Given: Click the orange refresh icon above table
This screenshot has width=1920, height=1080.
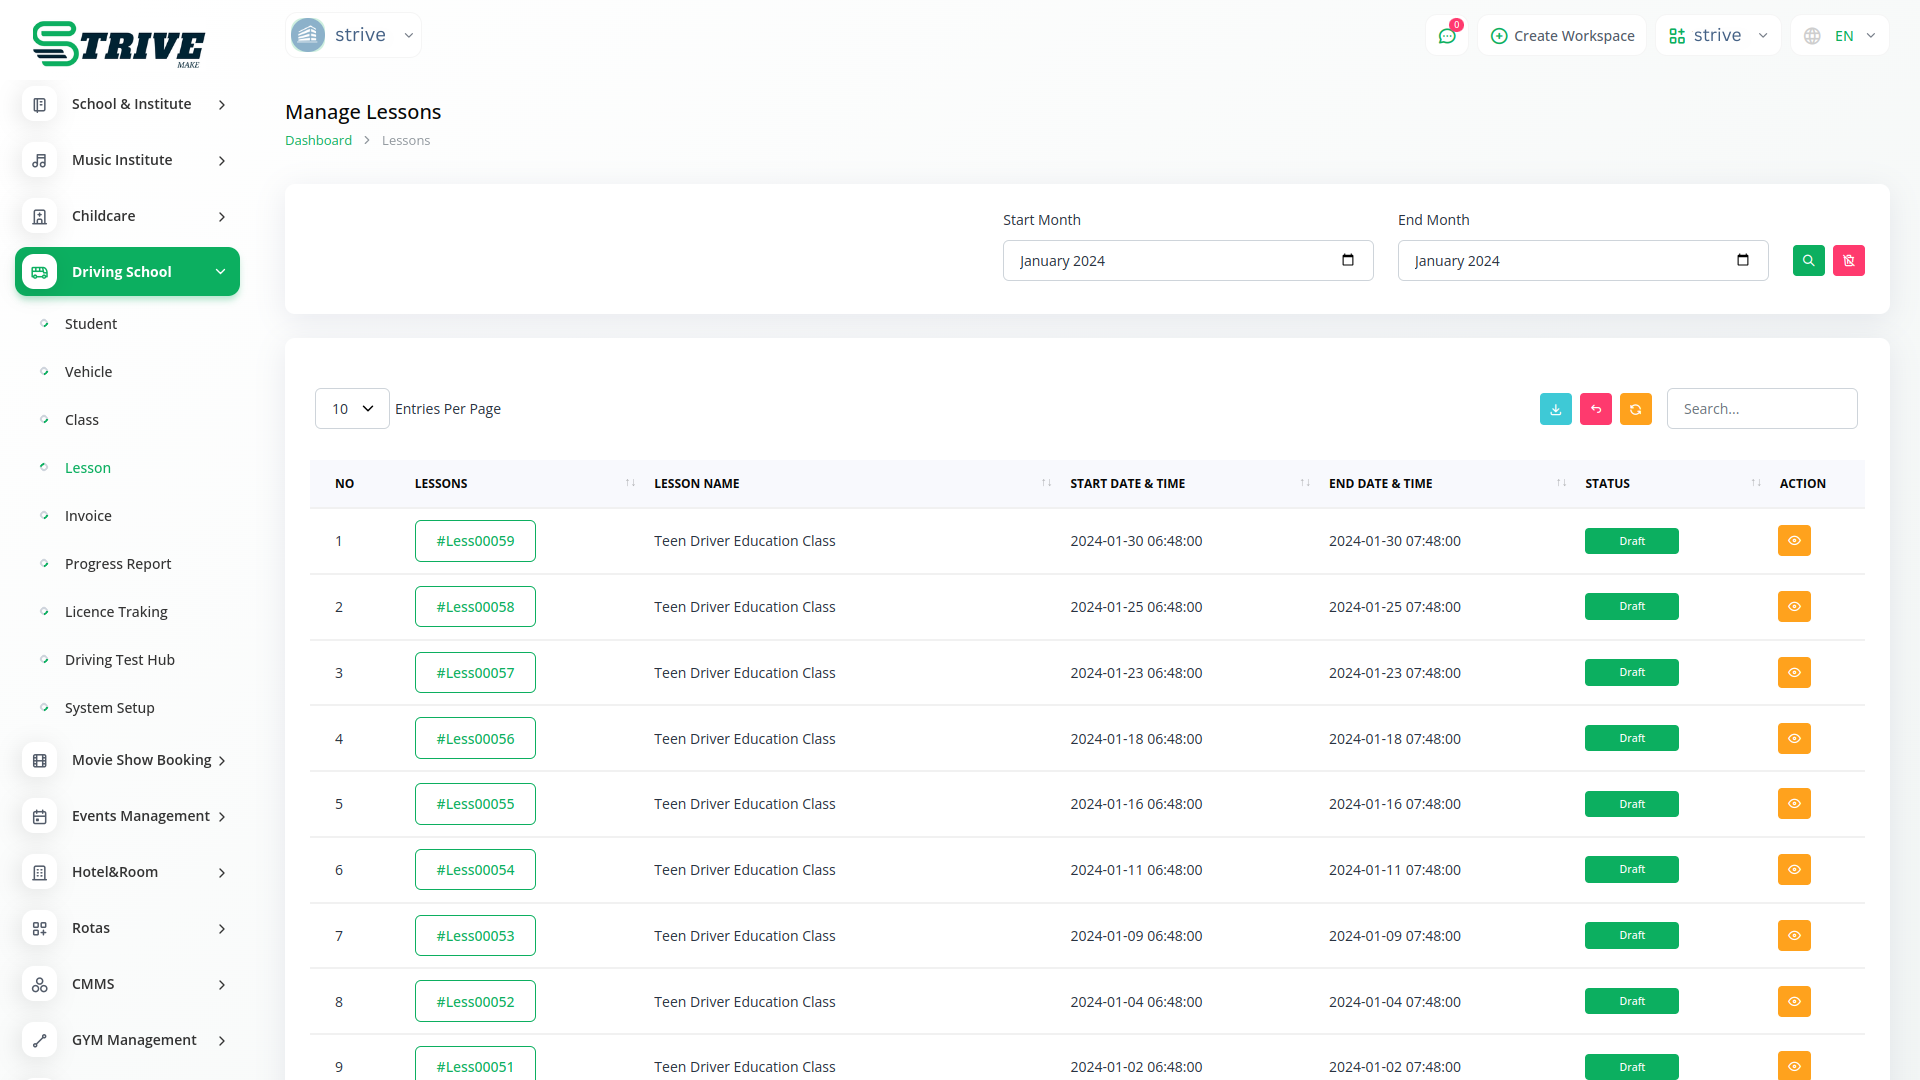Looking at the screenshot, I should (1635, 409).
